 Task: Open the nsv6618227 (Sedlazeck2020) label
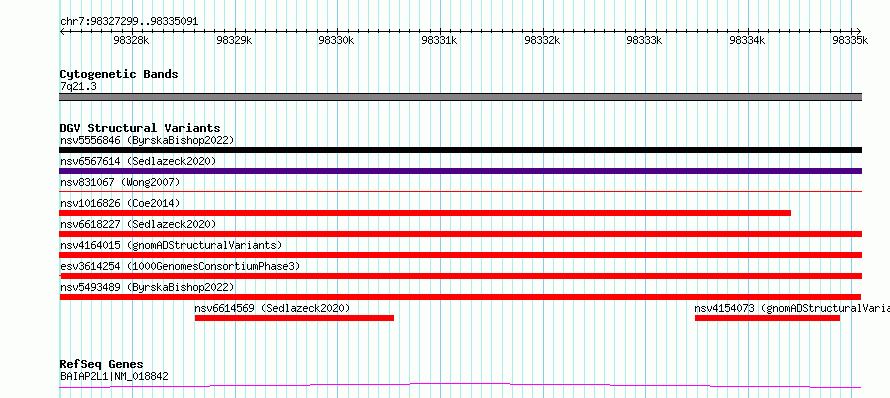coord(138,224)
